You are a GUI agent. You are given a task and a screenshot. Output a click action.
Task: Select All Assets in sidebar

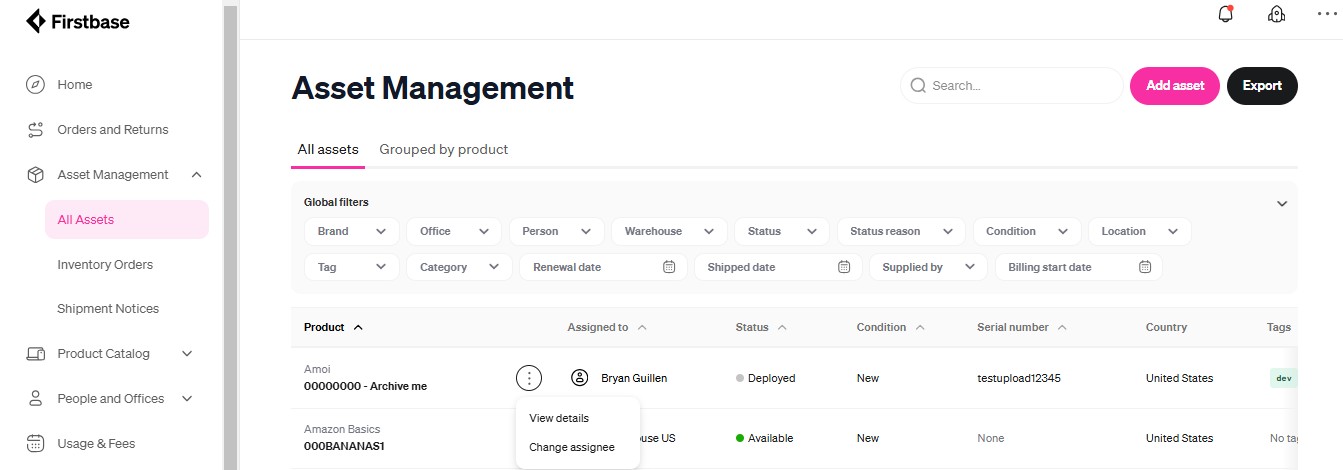click(x=127, y=220)
